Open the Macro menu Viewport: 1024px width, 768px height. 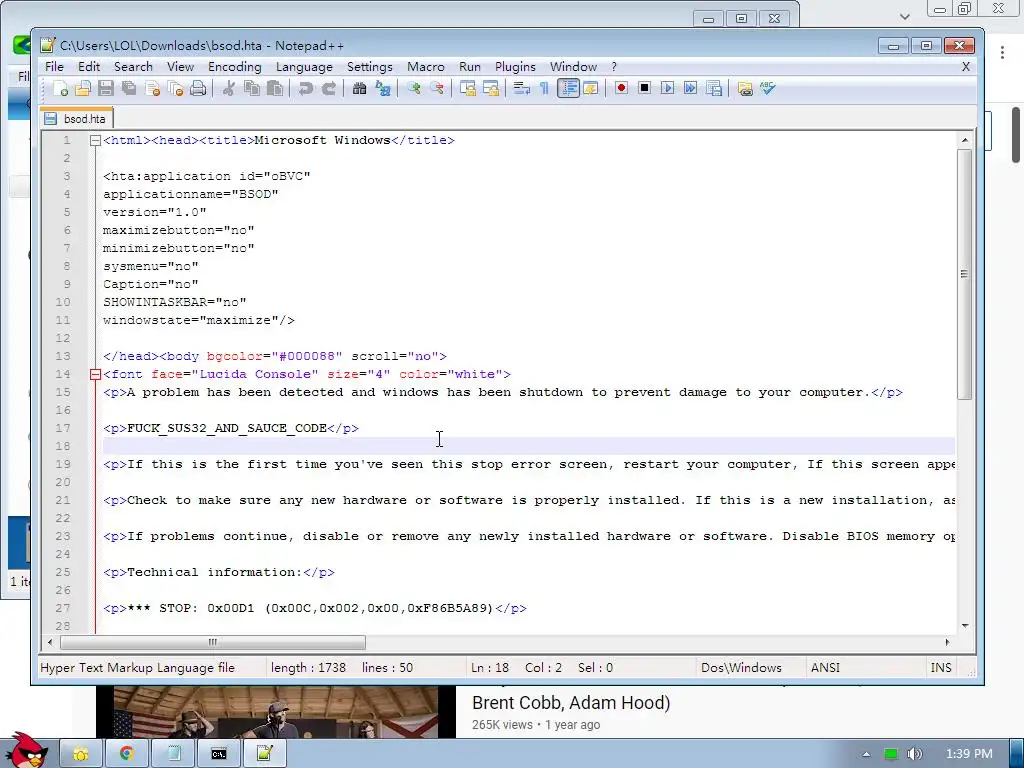pos(426,67)
